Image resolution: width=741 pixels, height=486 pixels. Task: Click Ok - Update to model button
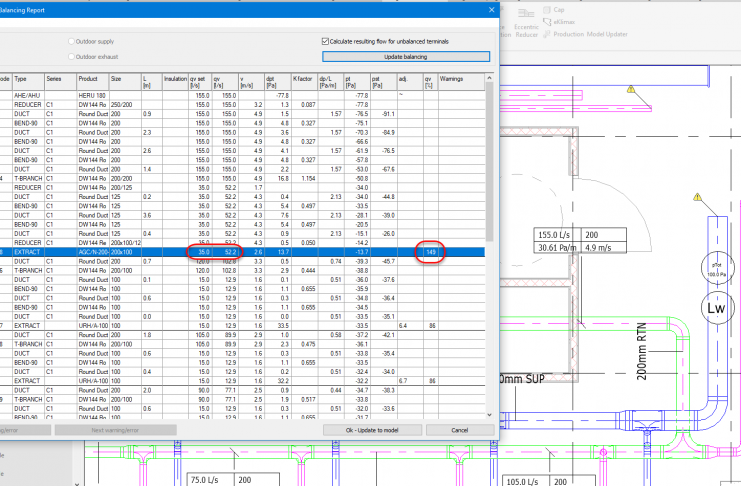click(372, 430)
